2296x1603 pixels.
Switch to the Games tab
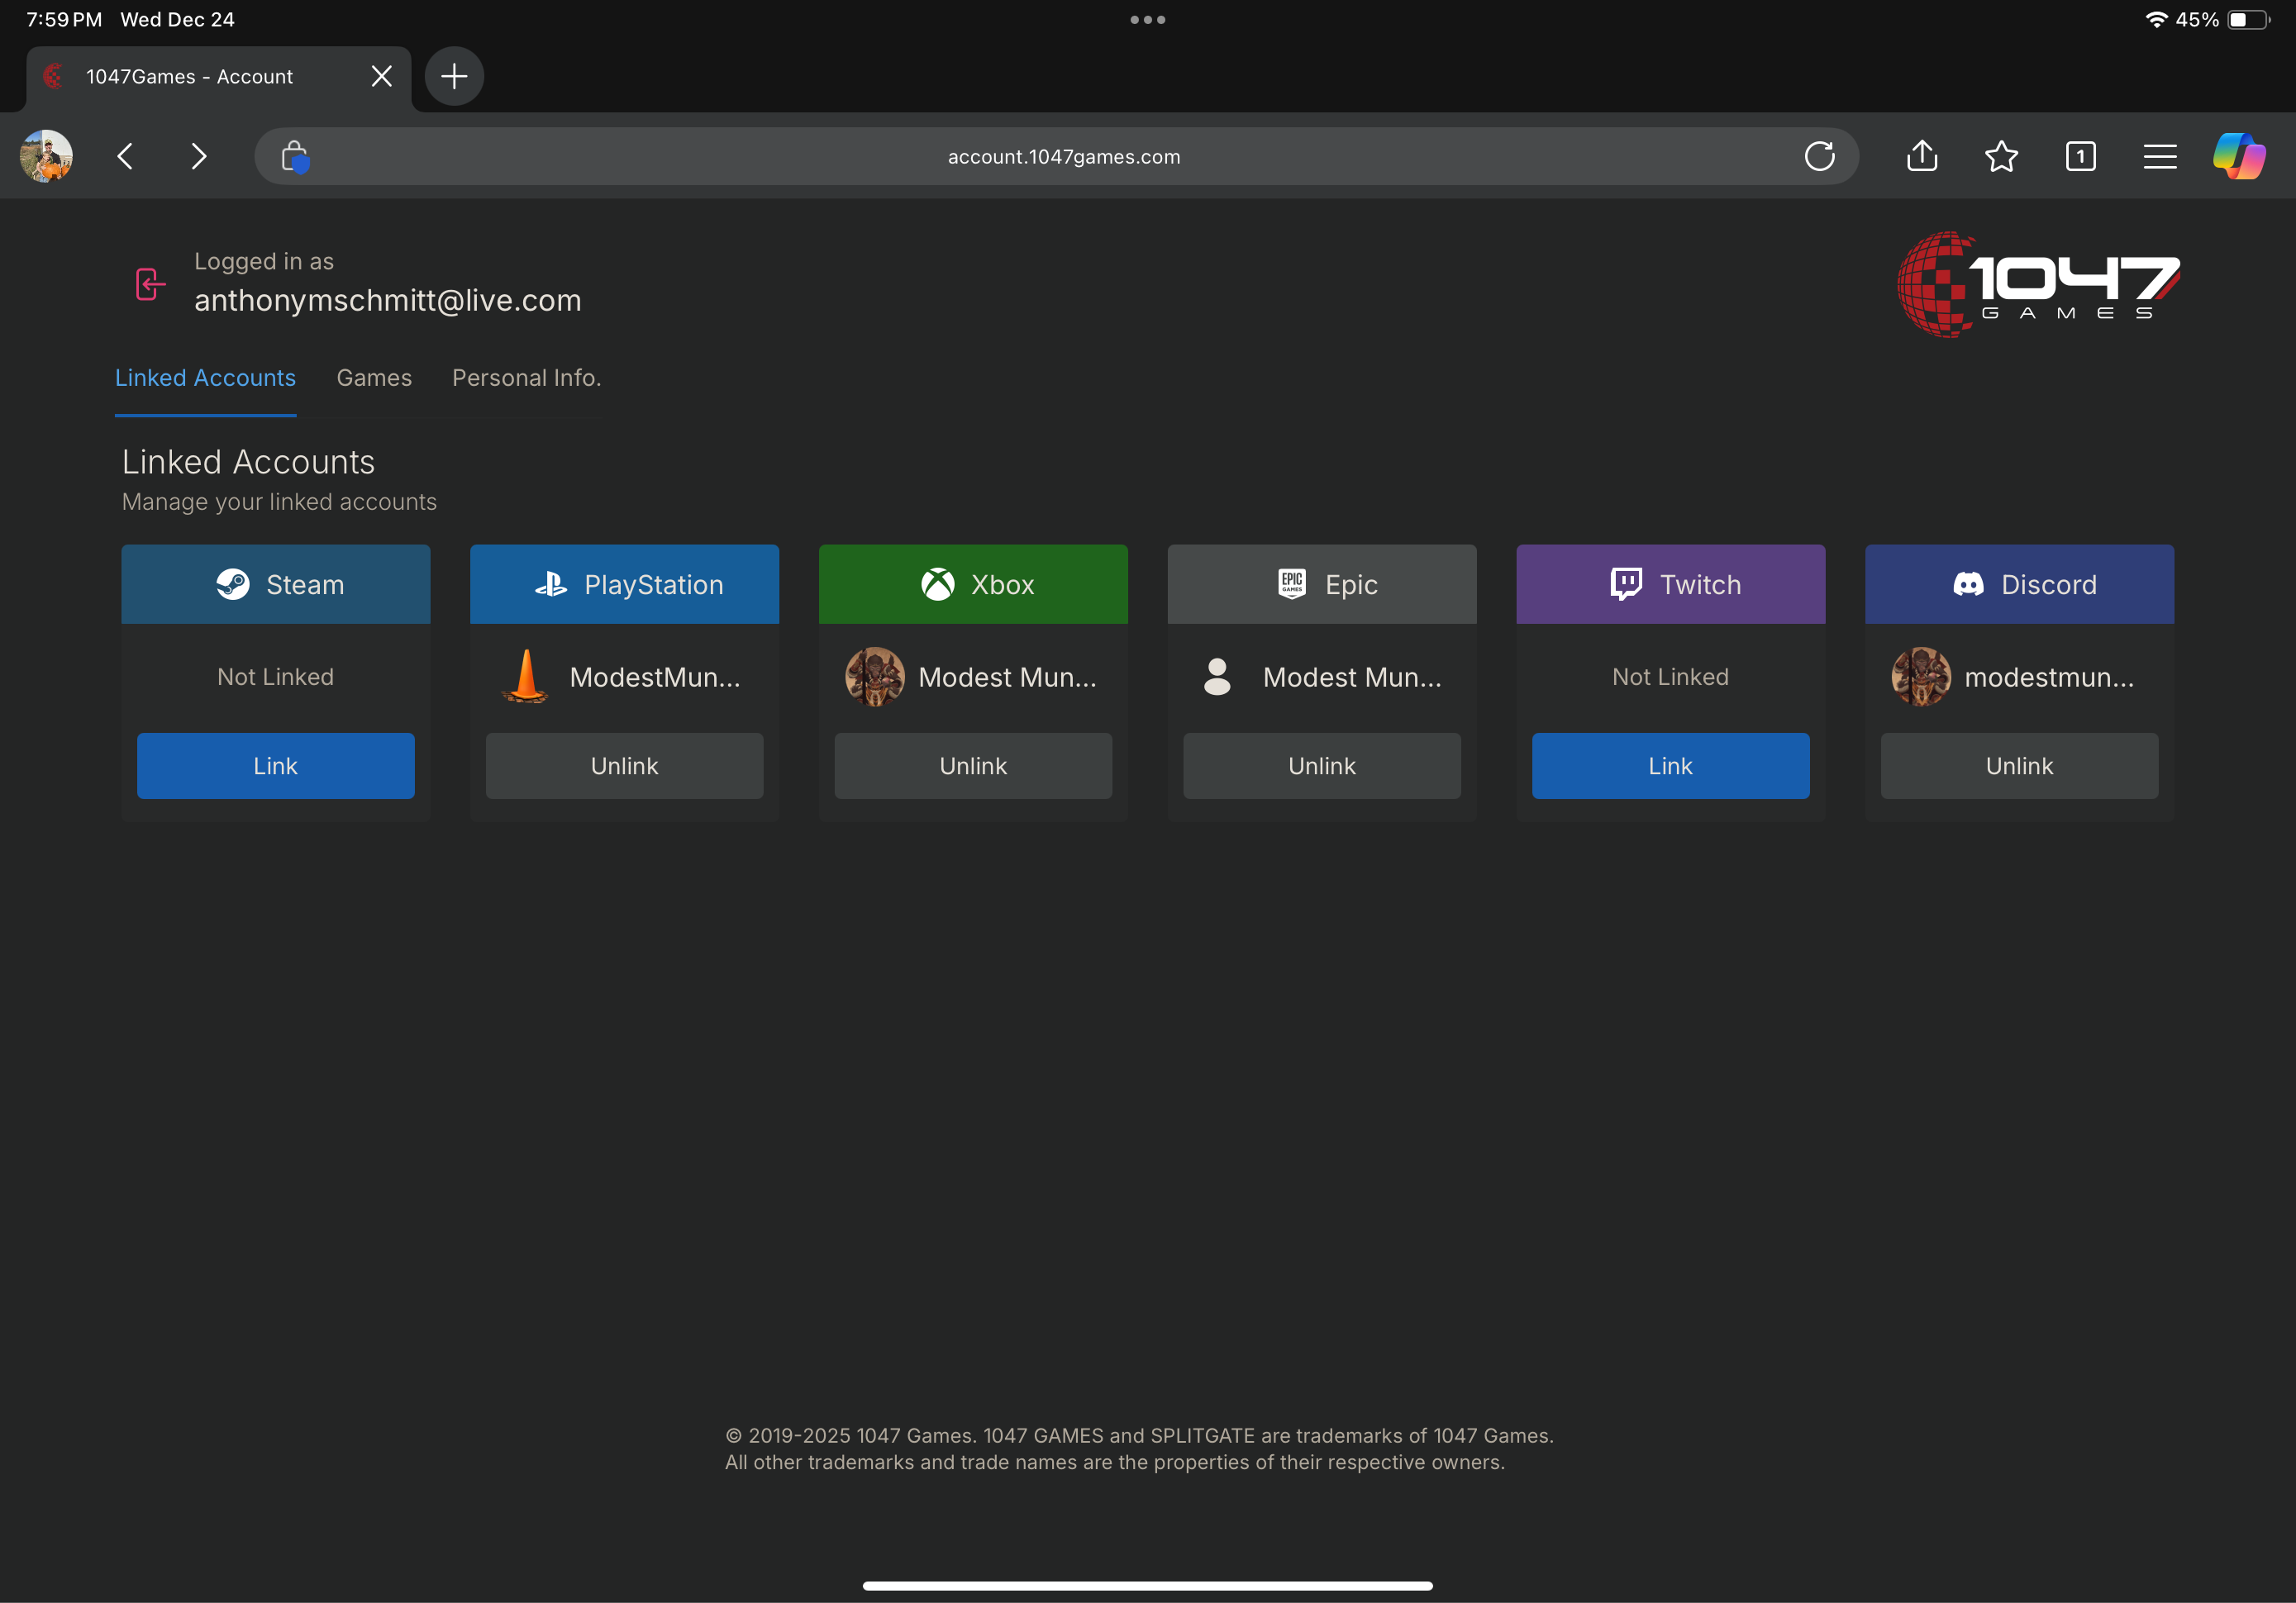[x=374, y=378]
